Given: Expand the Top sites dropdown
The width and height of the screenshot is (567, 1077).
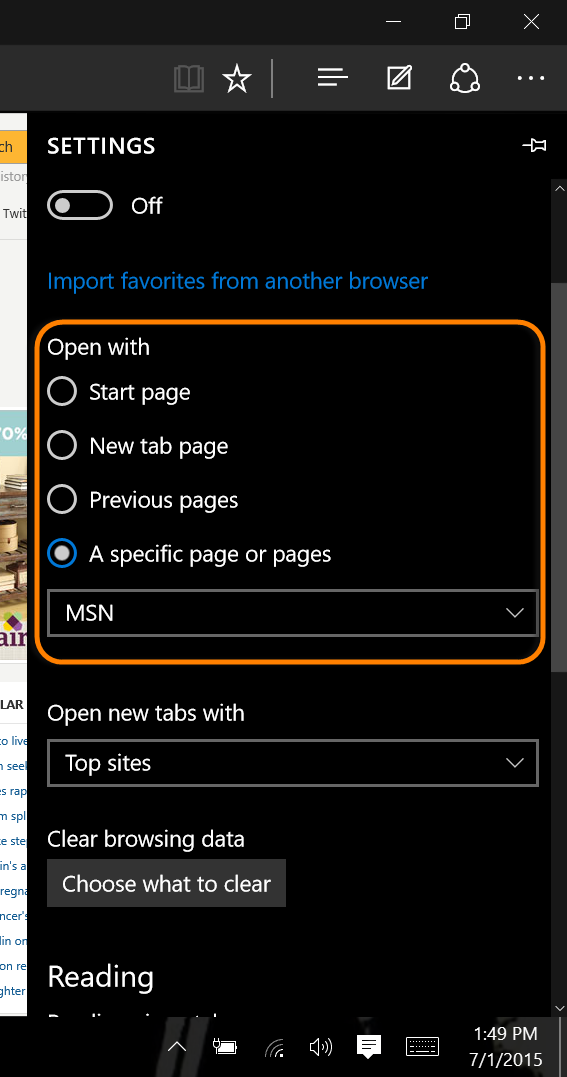Looking at the screenshot, I should (x=293, y=763).
